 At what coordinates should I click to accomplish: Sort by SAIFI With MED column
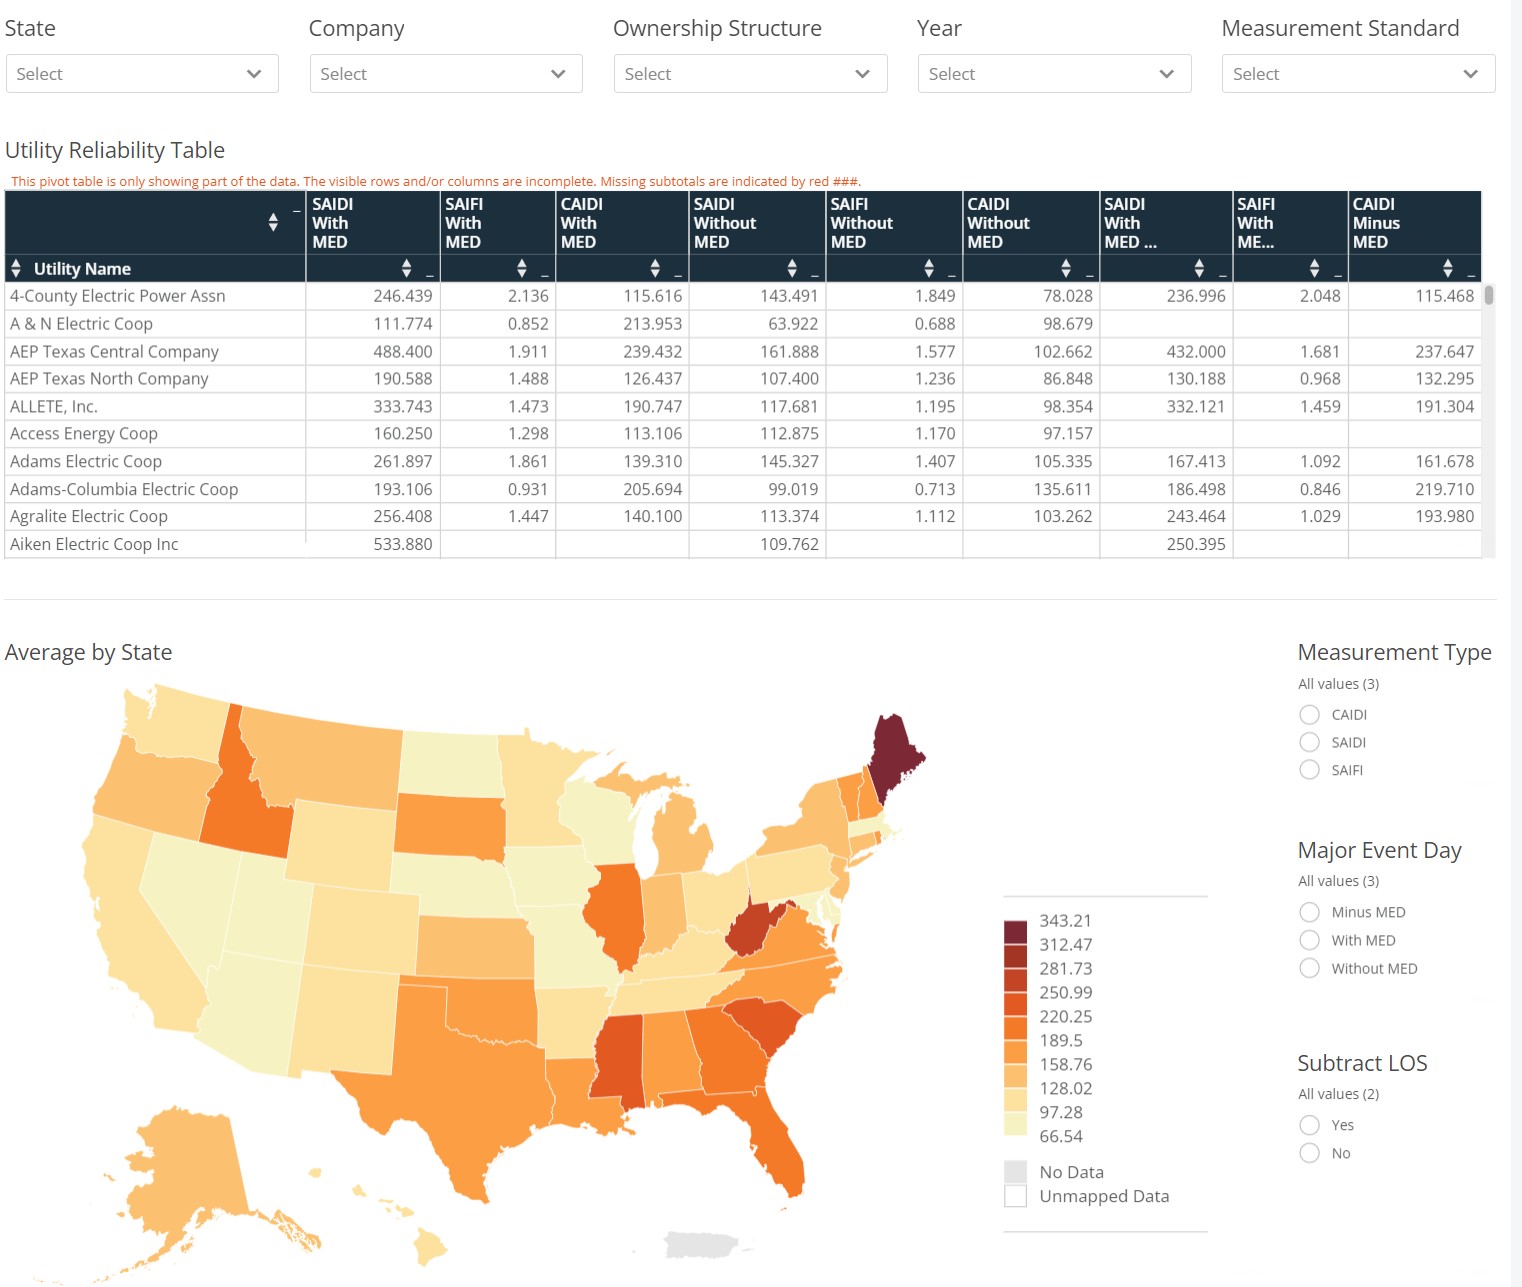521,268
